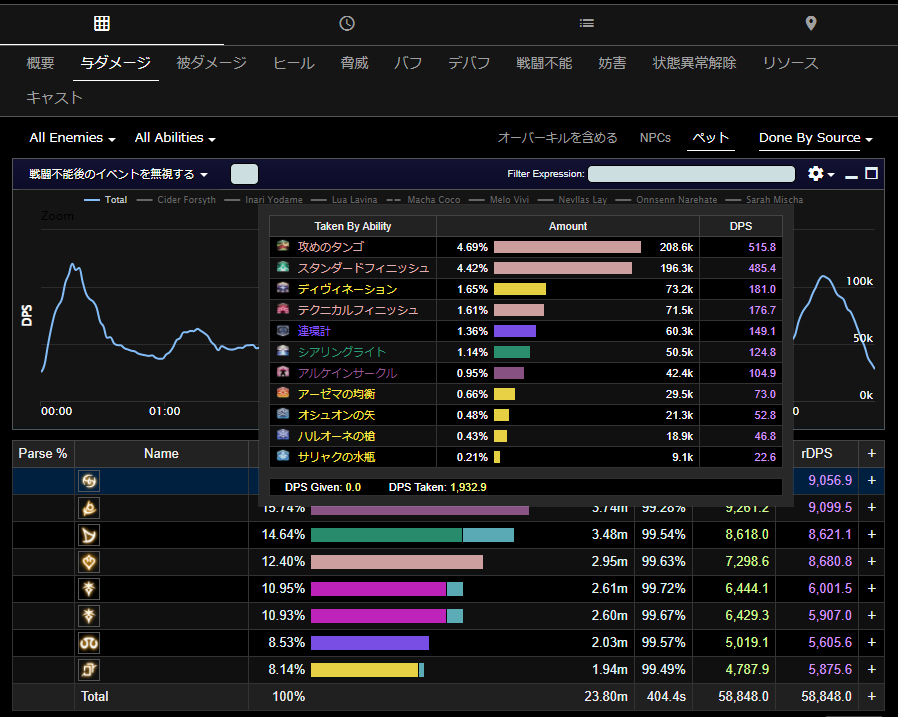Viewport: 898px width, 717px height.
Task: Click the Samurai job icon row
Action: point(89,481)
